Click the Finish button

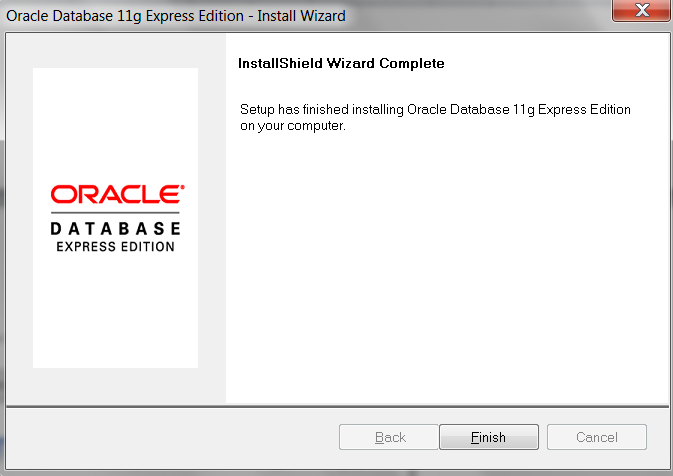coord(488,437)
